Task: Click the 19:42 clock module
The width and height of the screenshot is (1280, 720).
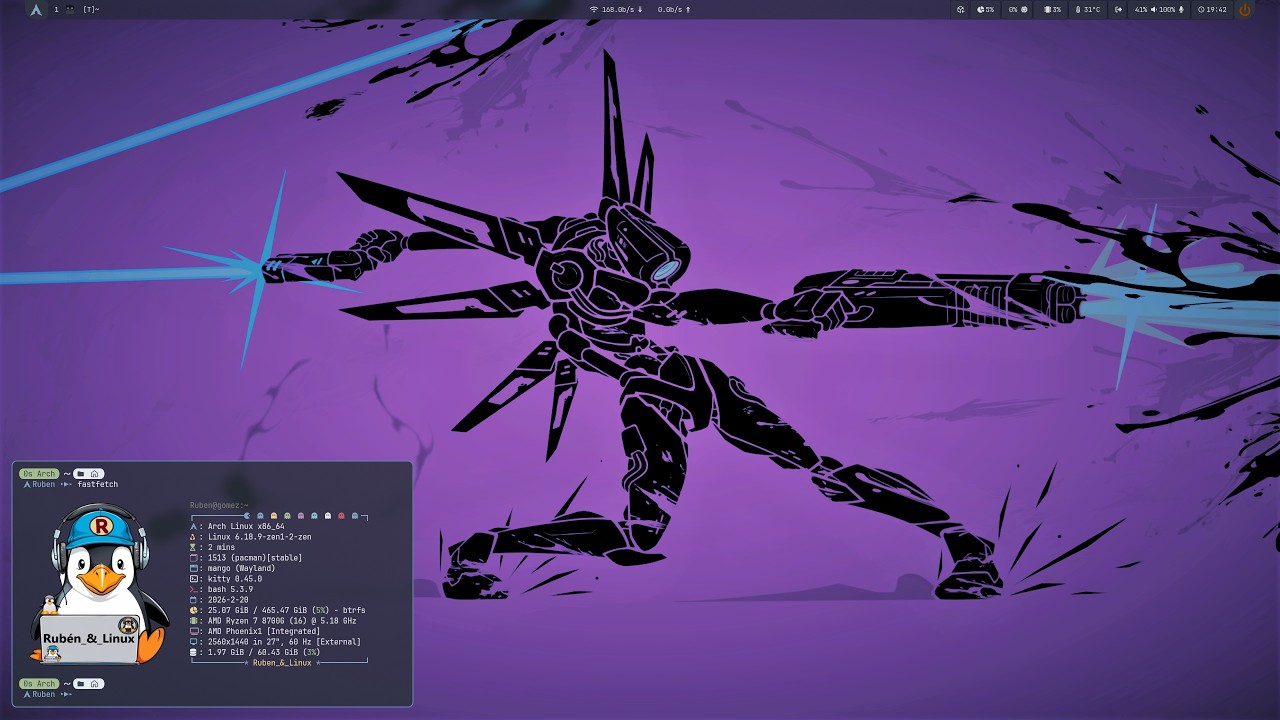Action: pyautogui.click(x=1212, y=9)
